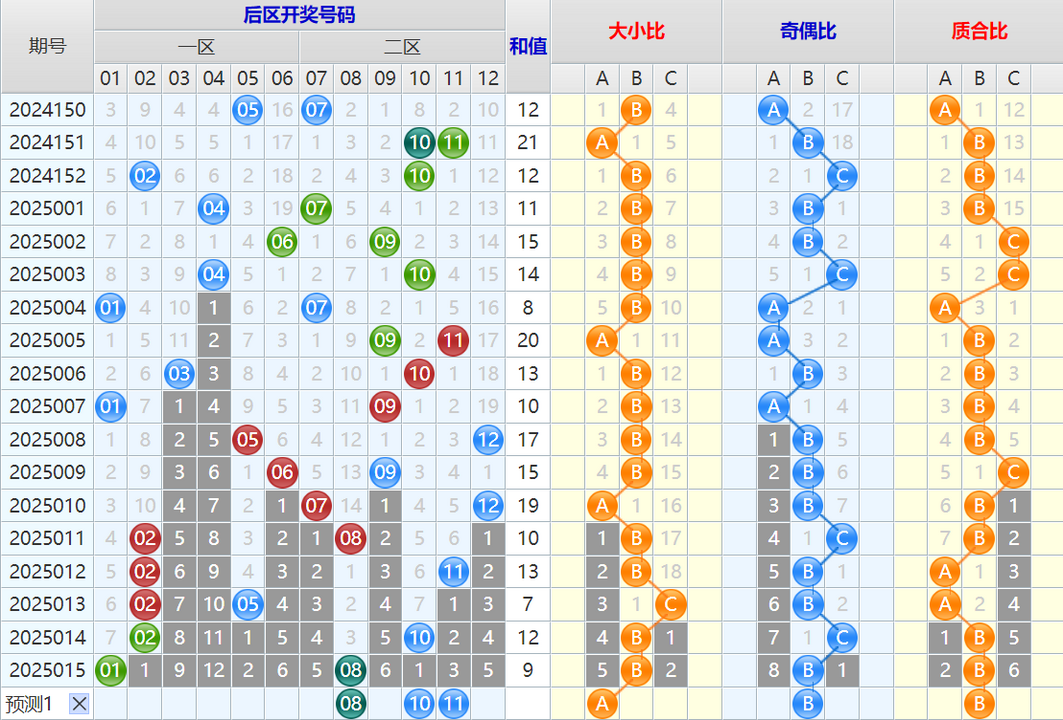Select column header 12
This screenshot has height=720, width=1063.
(x=488, y=79)
